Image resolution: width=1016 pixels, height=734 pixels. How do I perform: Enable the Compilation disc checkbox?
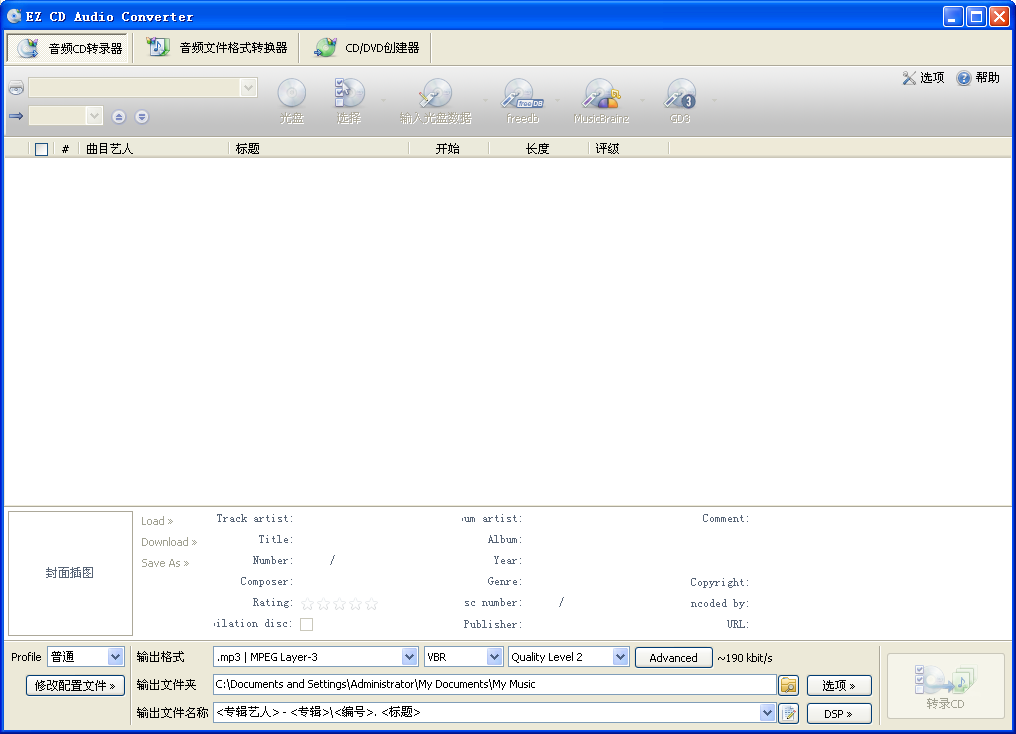tap(307, 623)
